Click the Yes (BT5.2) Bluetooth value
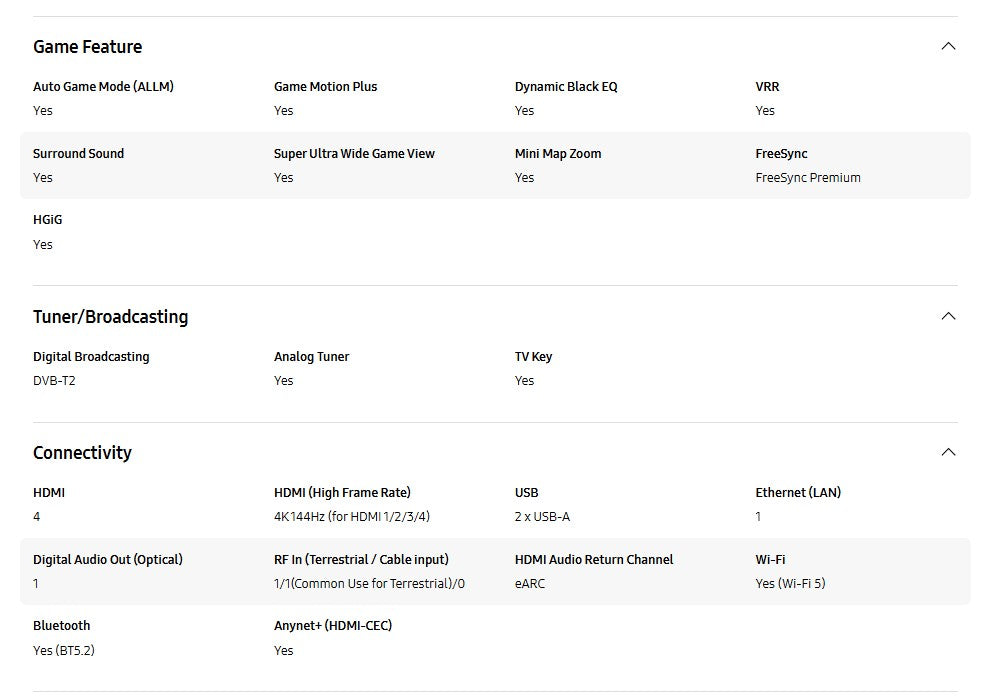The image size is (987, 700). click(64, 651)
